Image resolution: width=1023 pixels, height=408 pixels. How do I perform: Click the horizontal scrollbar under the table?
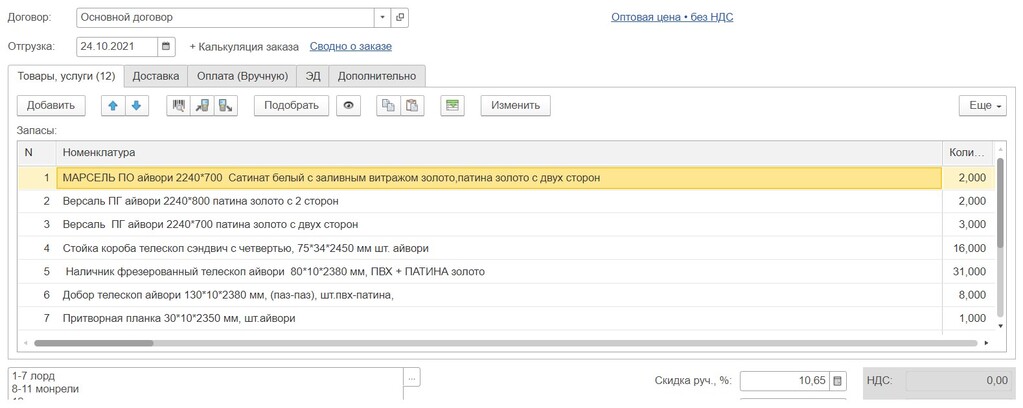click(500, 343)
